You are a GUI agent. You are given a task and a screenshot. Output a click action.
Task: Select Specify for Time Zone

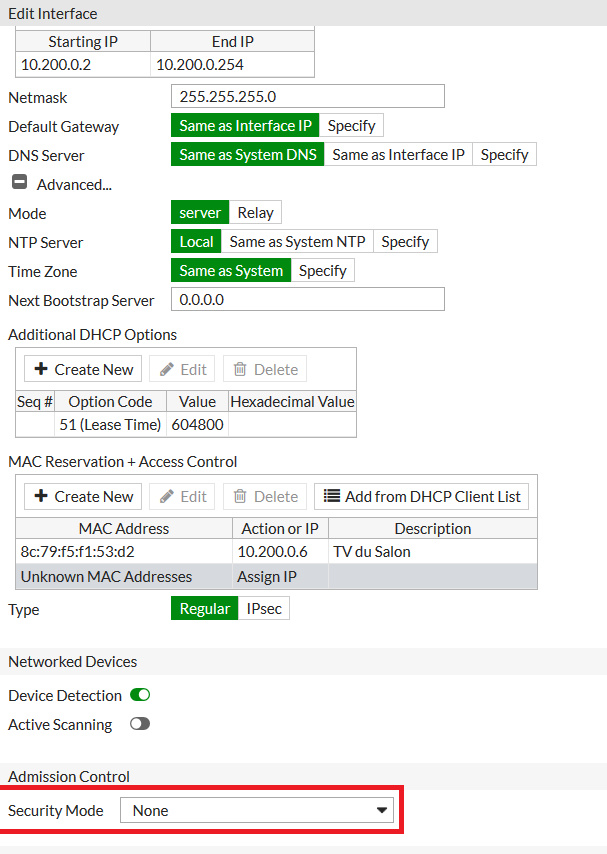[322, 271]
